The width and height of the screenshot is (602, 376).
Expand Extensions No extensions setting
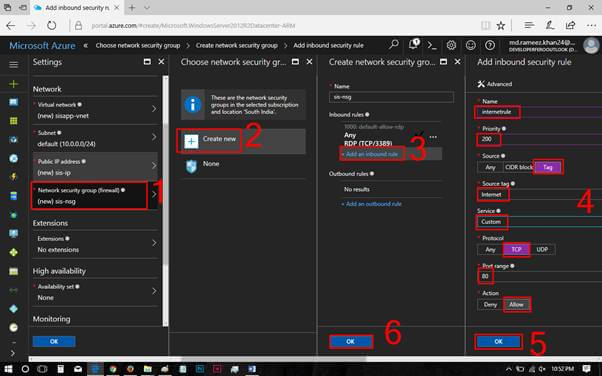(x=95, y=244)
